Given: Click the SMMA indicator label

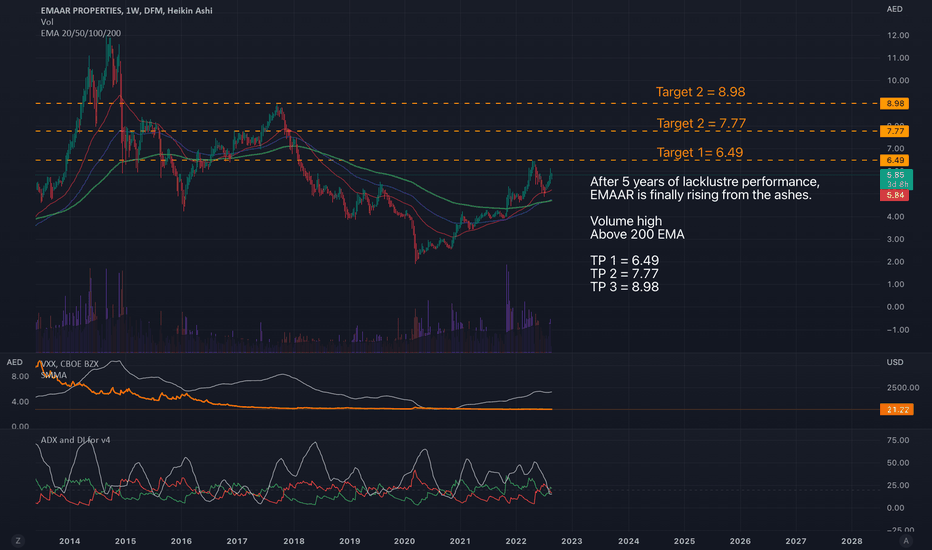Looking at the screenshot, I should pos(54,375).
